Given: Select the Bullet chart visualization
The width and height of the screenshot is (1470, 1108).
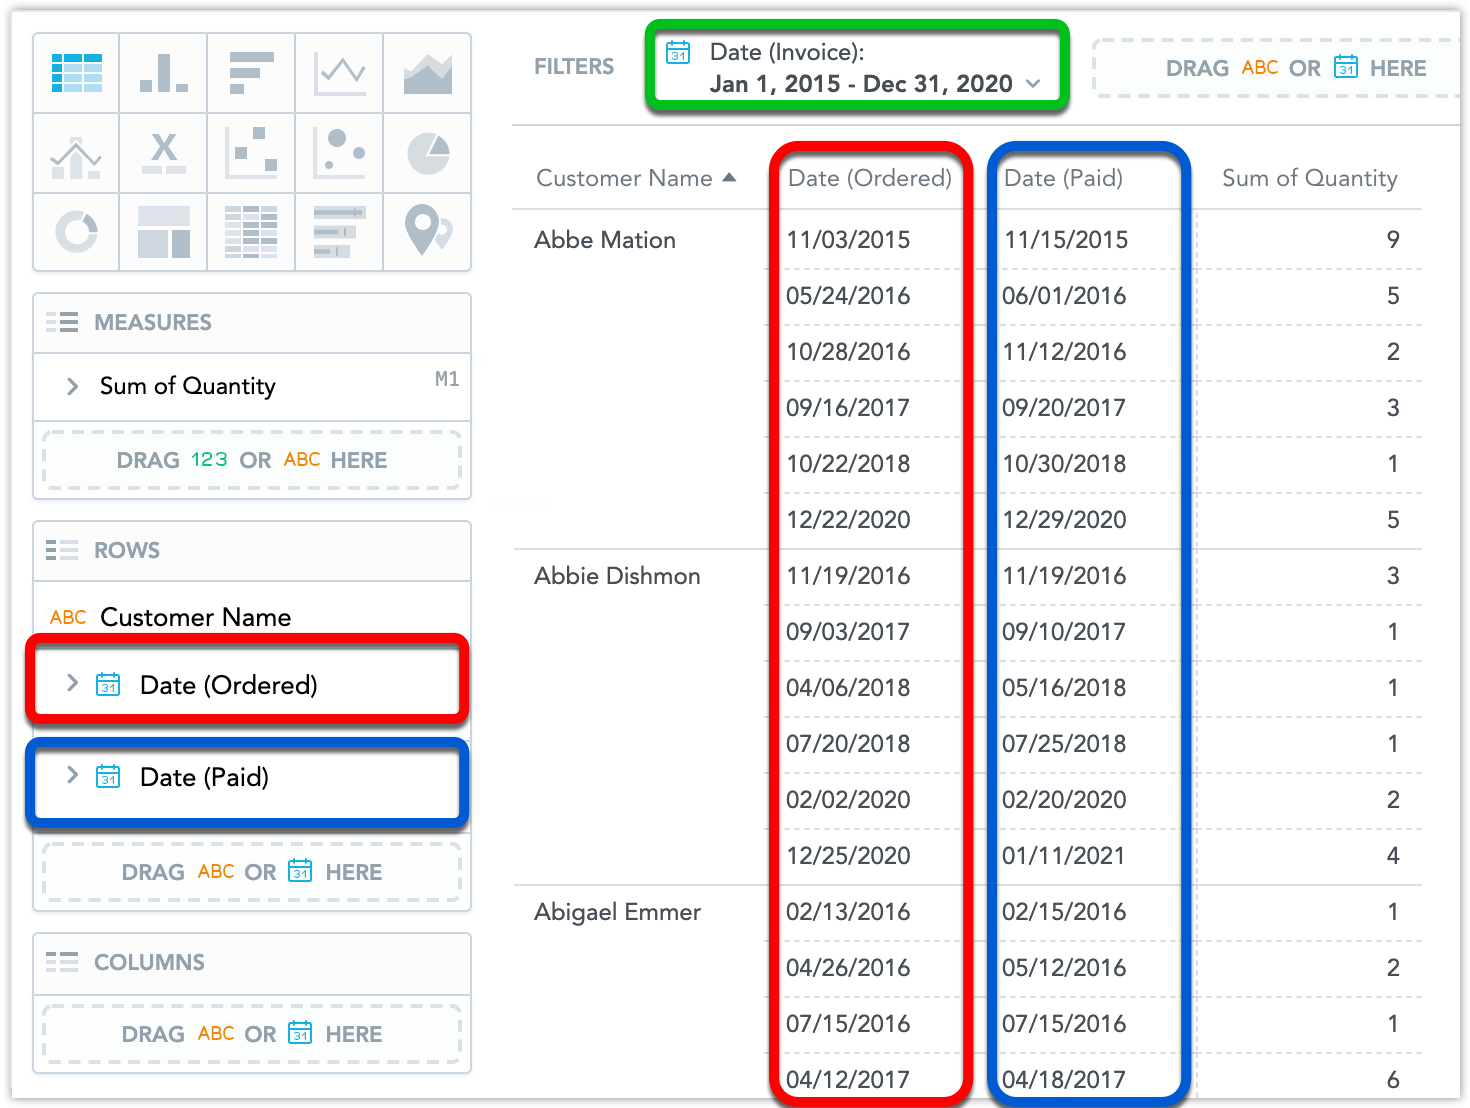Looking at the screenshot, I should coord(339,232).
